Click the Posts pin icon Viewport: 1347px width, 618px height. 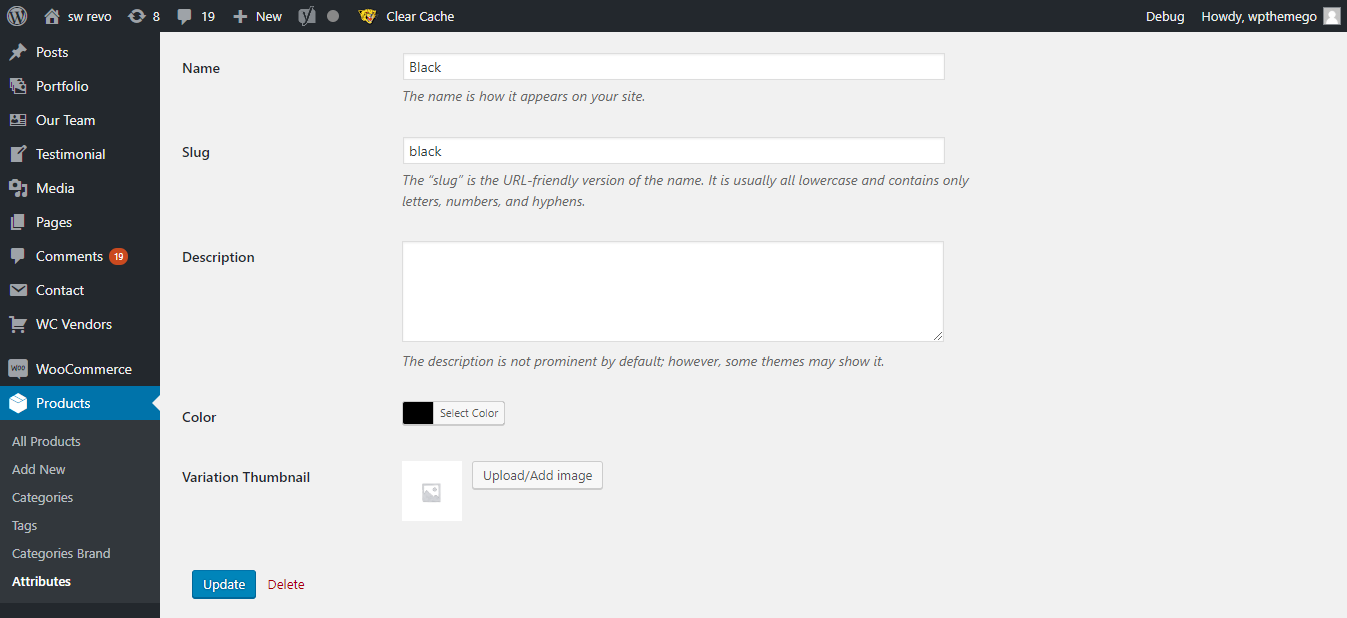coord(18,52)
